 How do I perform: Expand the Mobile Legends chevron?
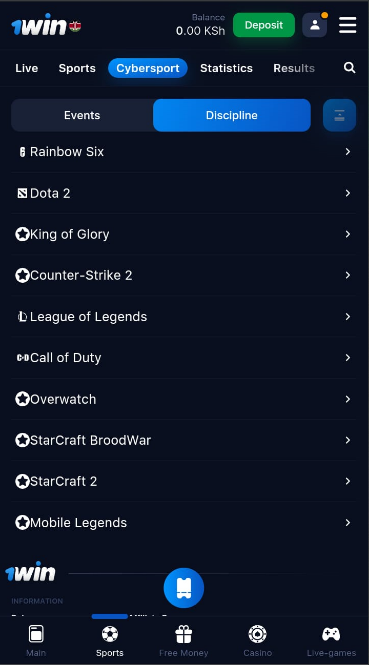[x=348, y=522]
